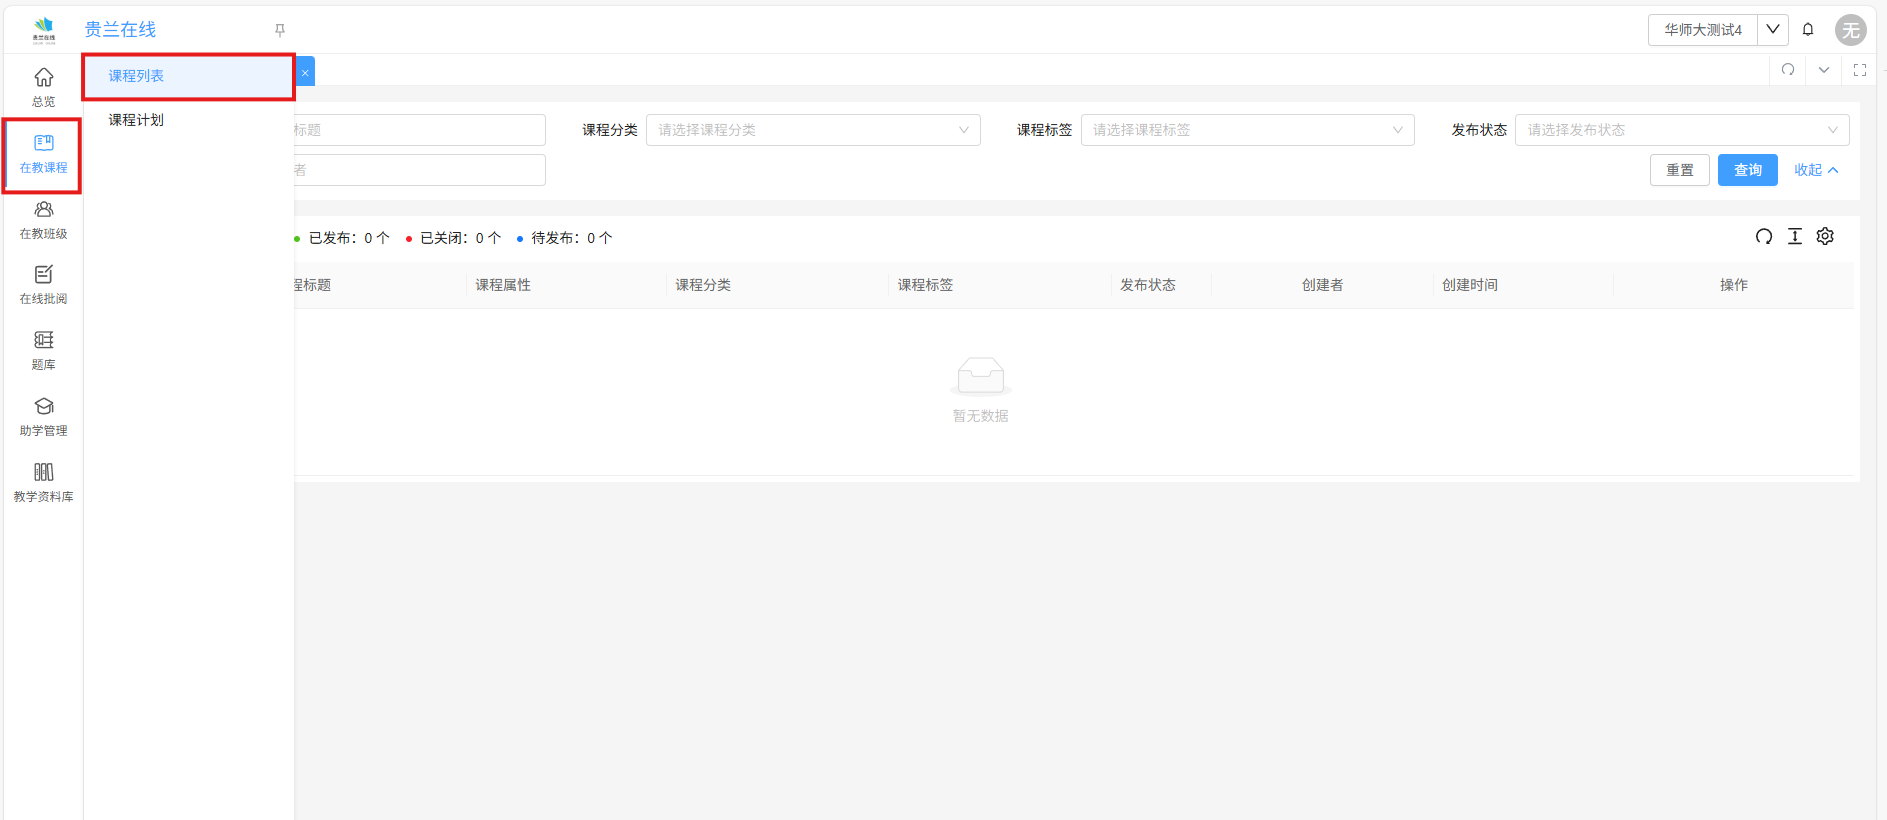This screenshot has height=820, width=1887.
Task: Select the 在教班级 sidebar icon
Action: tap(43, 220)
